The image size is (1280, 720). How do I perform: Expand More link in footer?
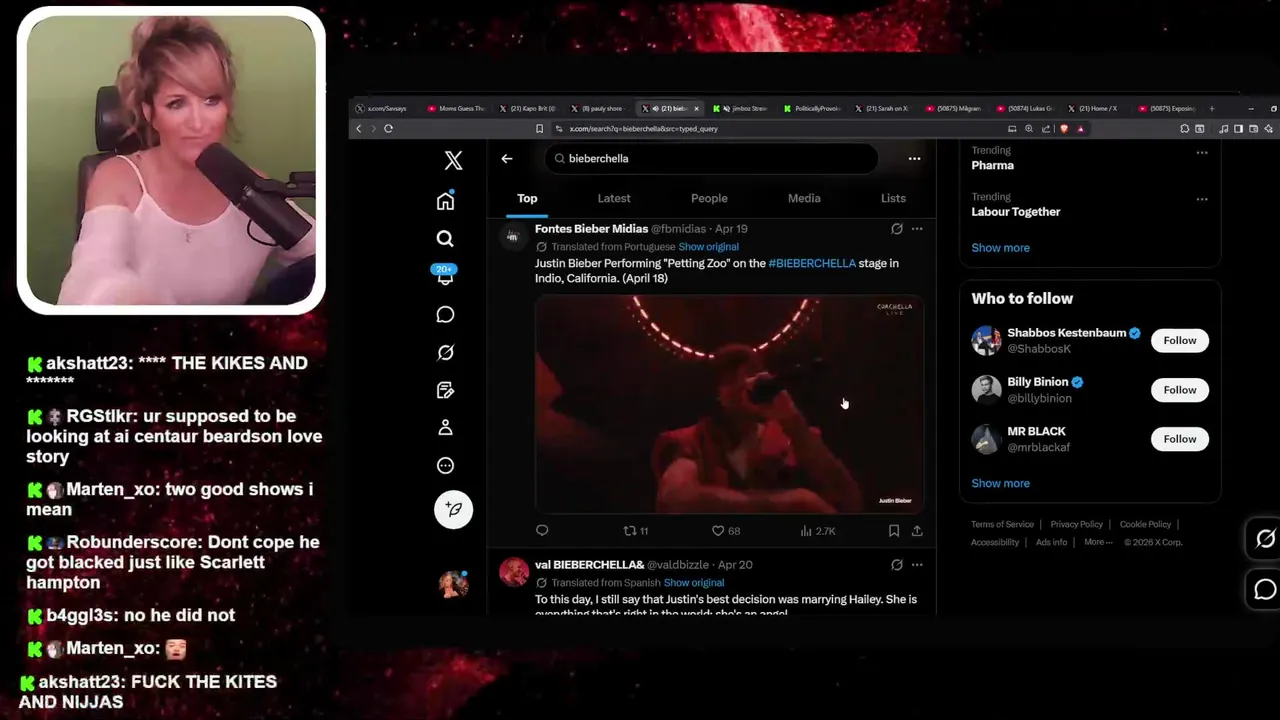pyautogui.click(x=1098, y=542)
